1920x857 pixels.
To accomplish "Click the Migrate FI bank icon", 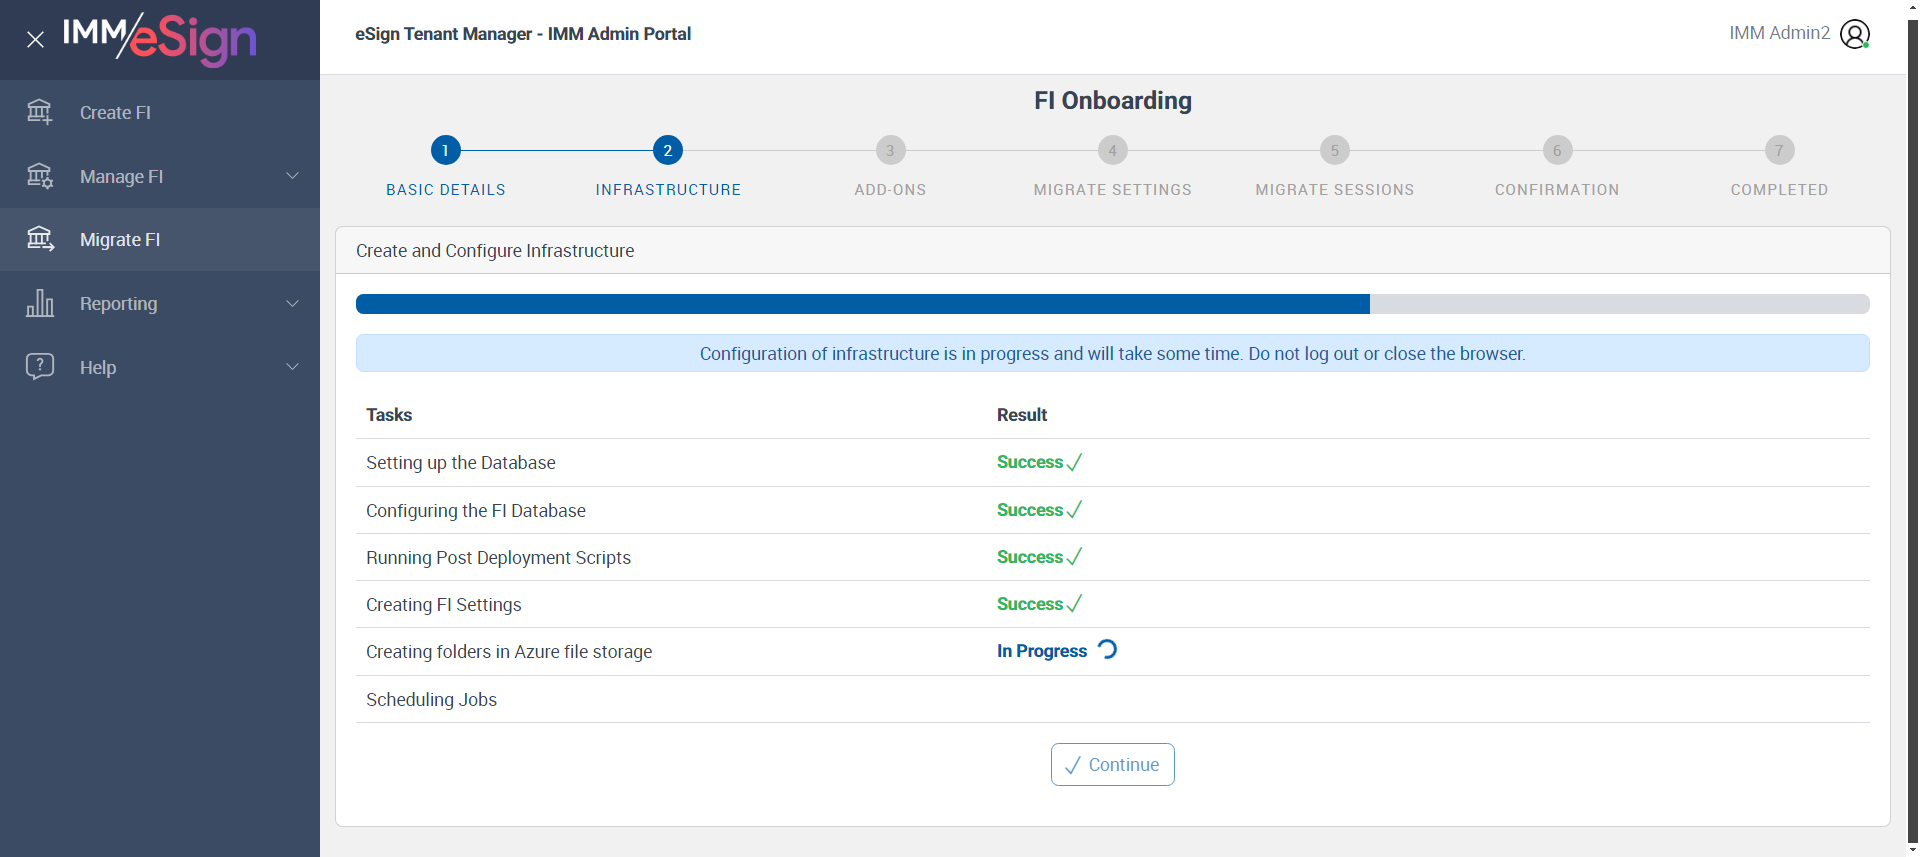I will [x=40, y=239].
